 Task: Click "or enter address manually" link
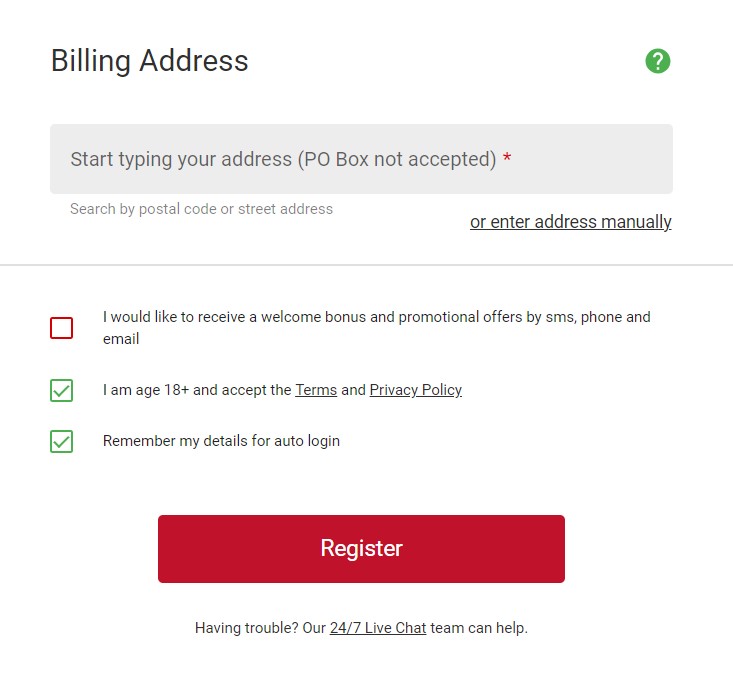coord(570,222)
